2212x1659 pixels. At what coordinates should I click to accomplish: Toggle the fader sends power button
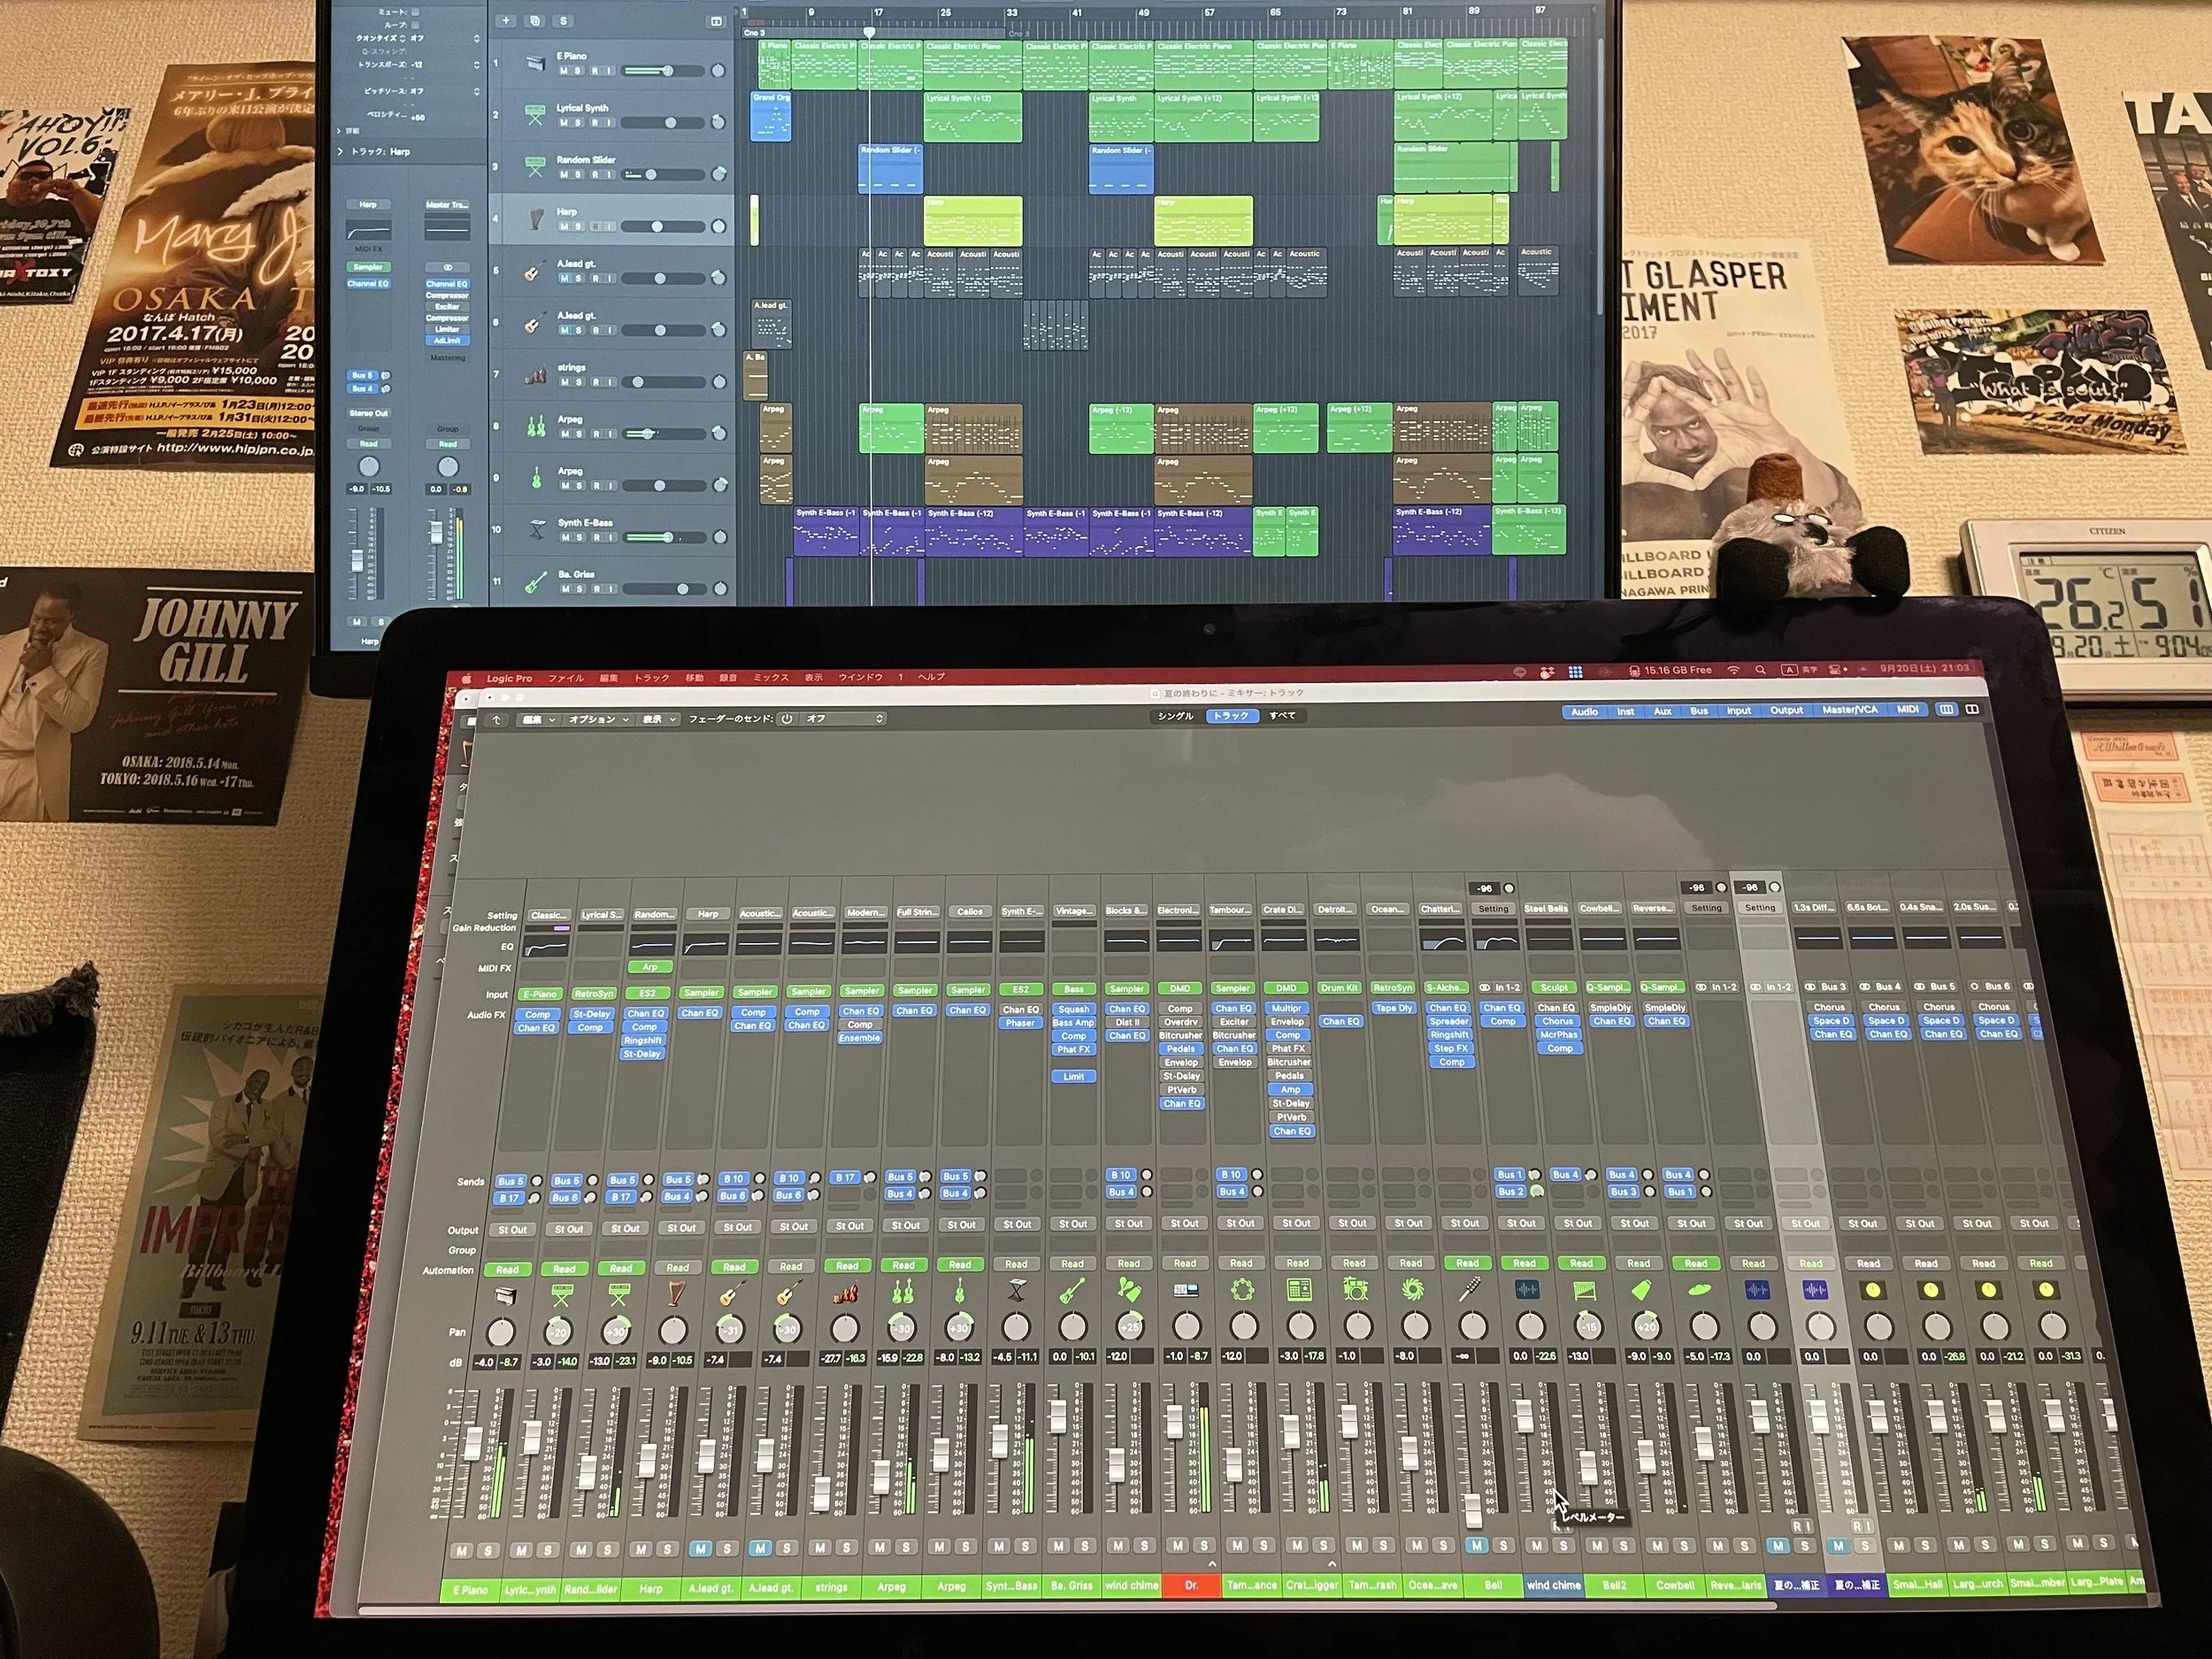click(x=787, y=719)
